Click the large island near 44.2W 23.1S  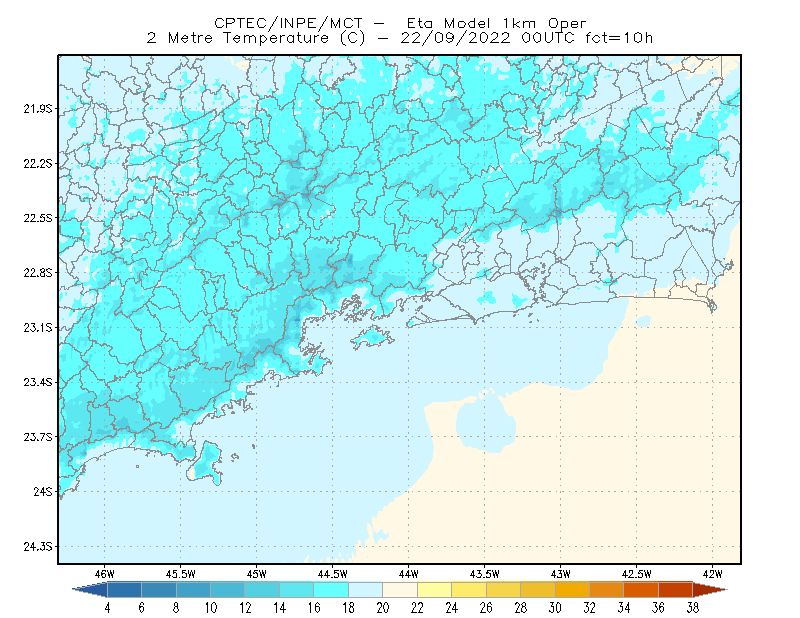tap(372, 337)
